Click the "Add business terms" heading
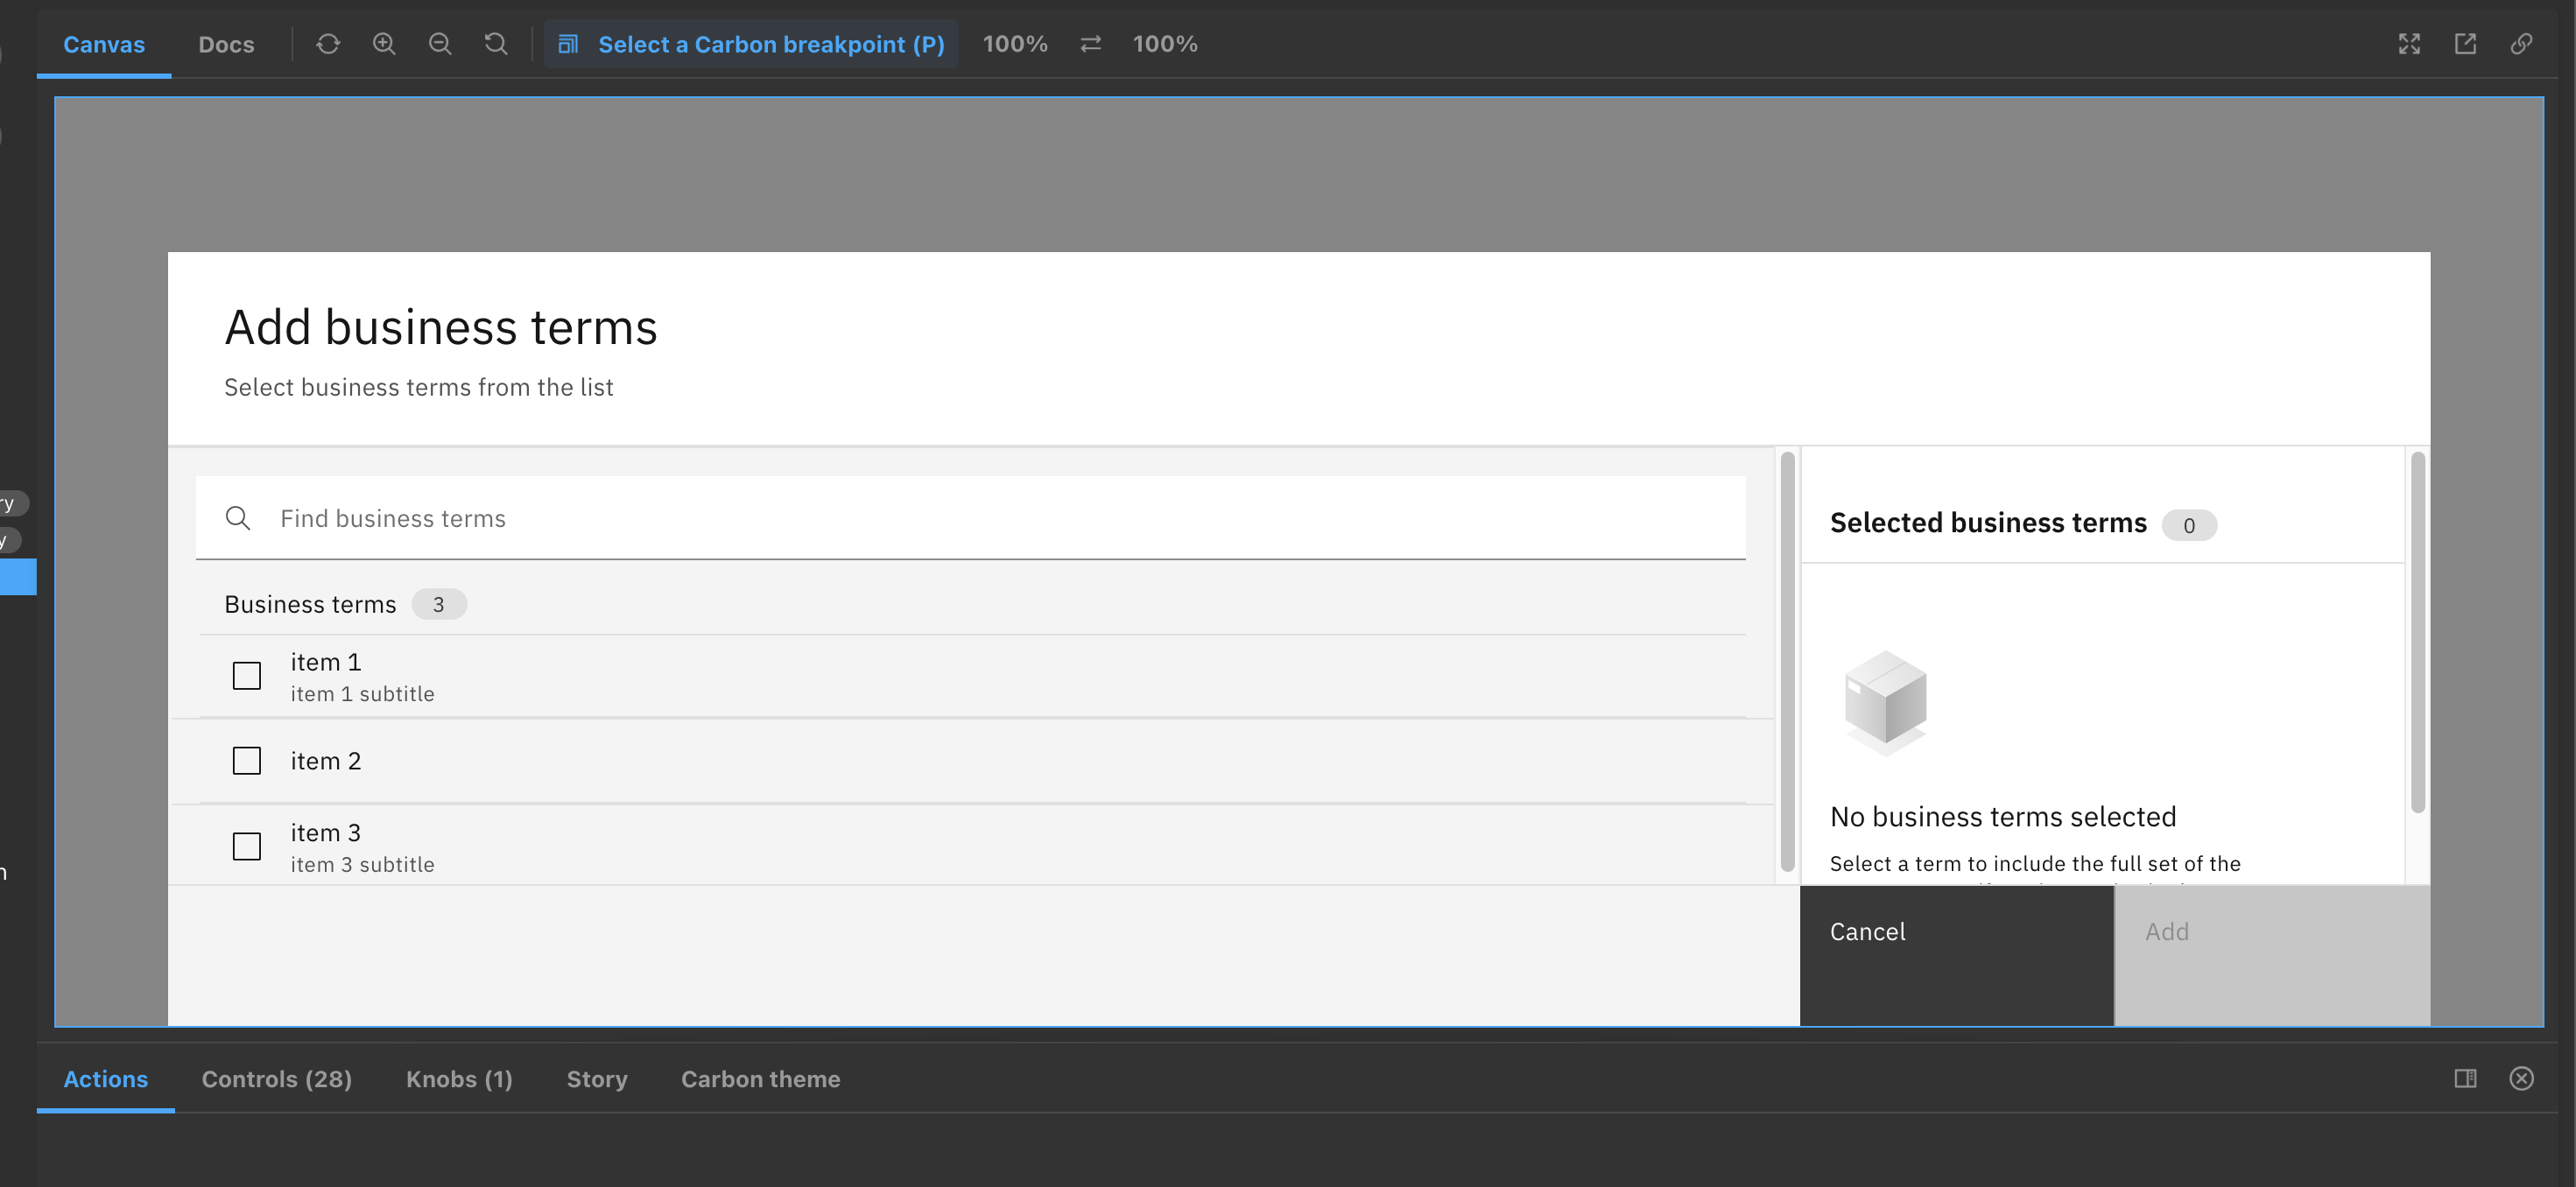This screenshot has width=2576, height=1187. point(441,327)
